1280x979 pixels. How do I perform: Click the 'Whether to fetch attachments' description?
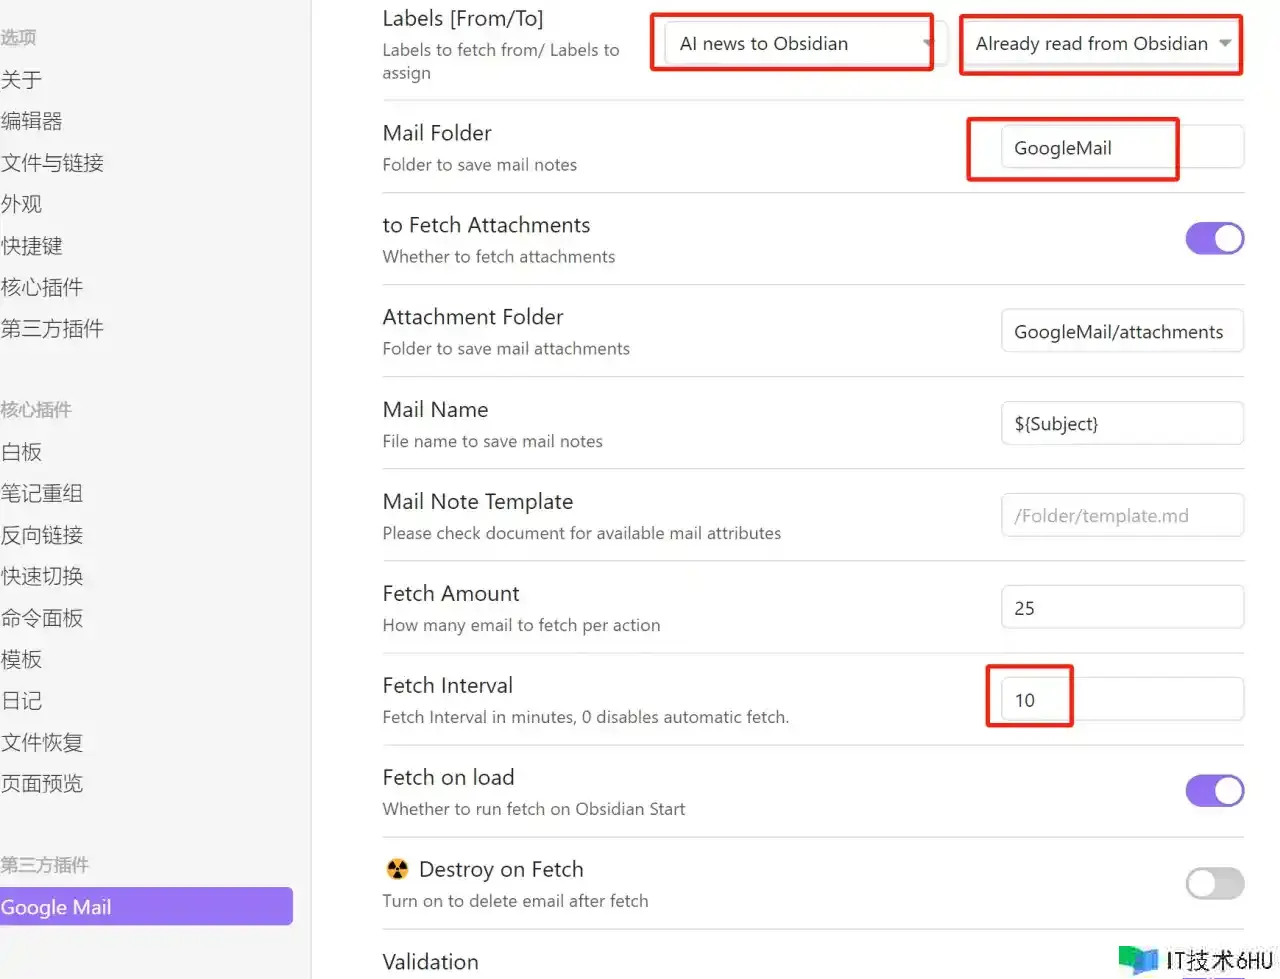click(x=499, y=257)
